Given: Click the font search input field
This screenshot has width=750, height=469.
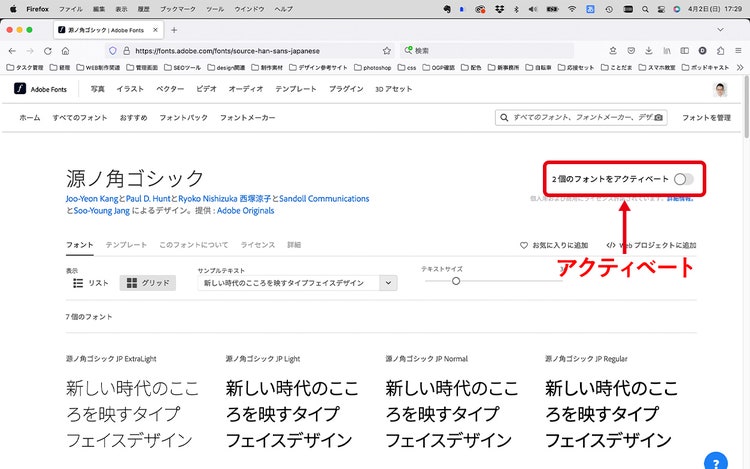Looking at the screenshot, I should 581,117.
